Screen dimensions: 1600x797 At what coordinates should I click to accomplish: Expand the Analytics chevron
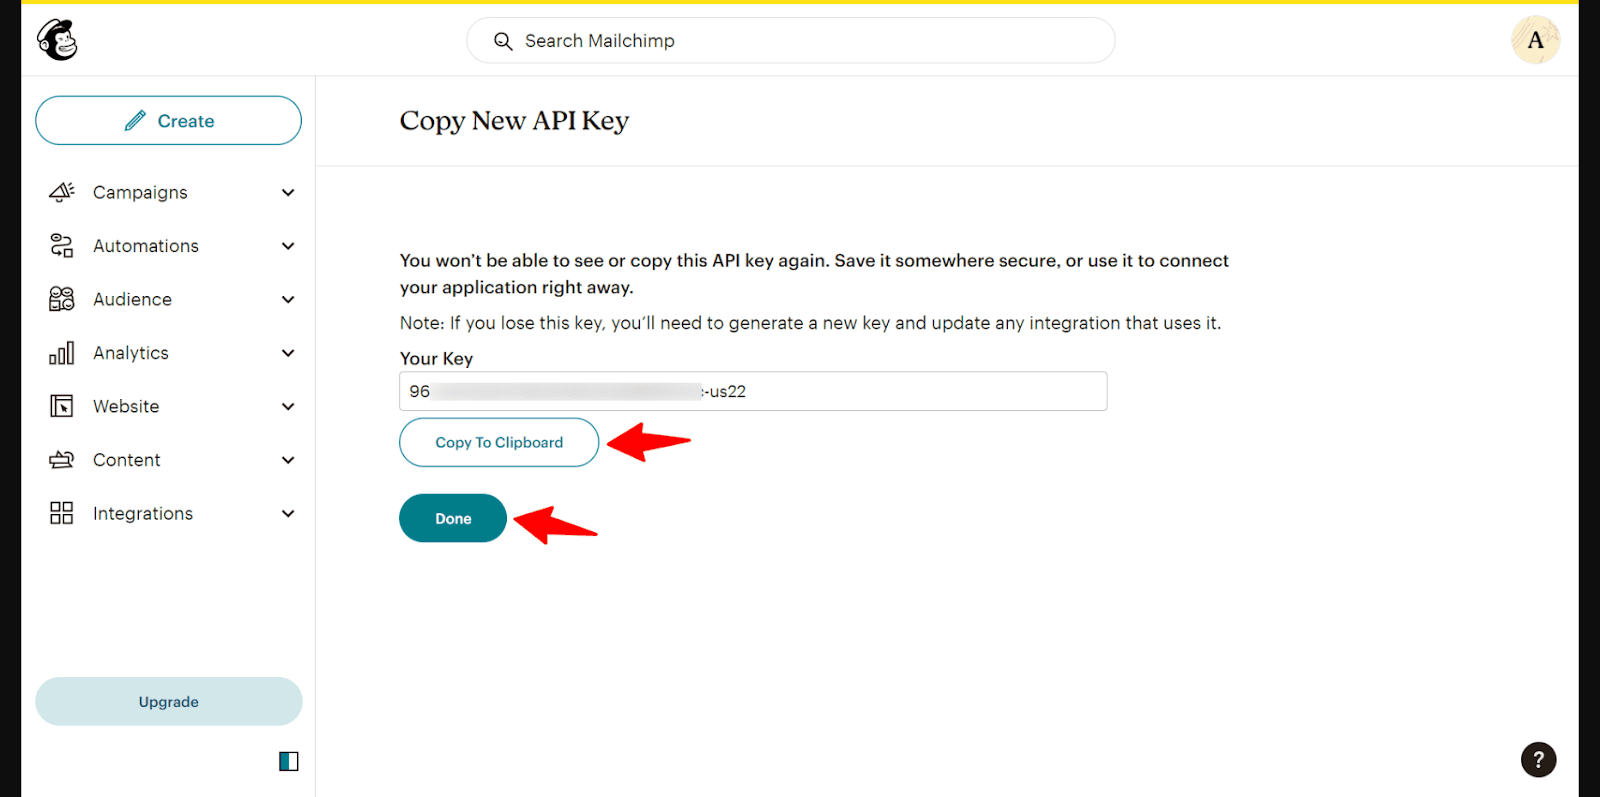point(288,353)
